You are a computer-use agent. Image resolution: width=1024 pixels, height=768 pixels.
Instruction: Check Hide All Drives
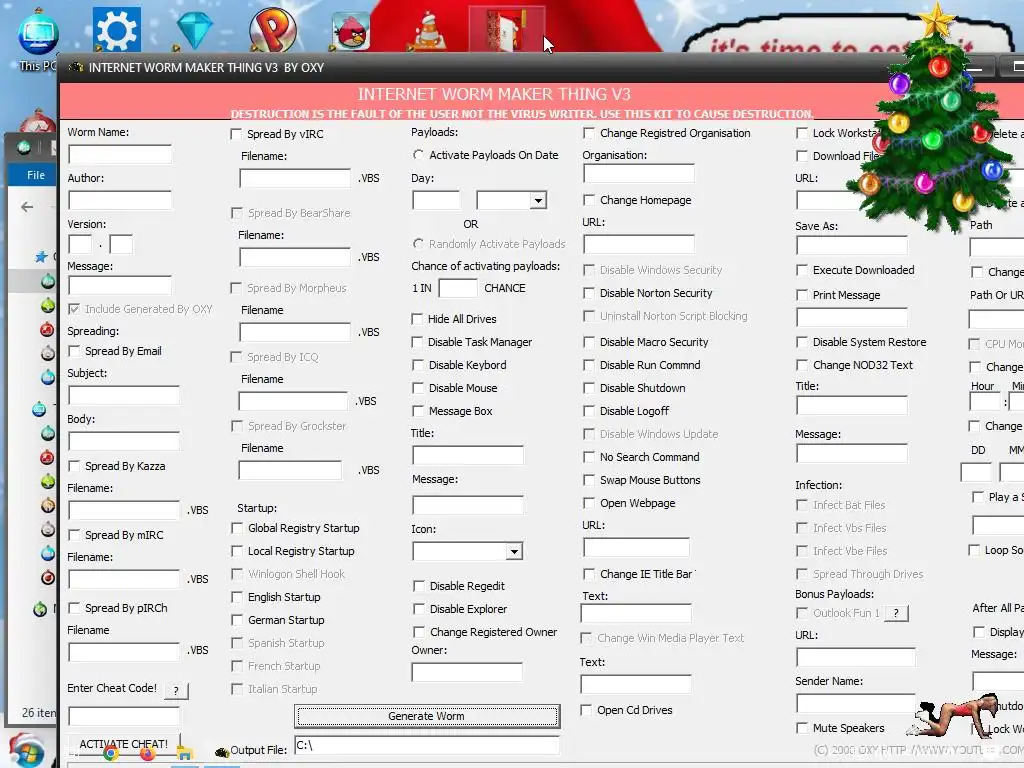point(417,319)
